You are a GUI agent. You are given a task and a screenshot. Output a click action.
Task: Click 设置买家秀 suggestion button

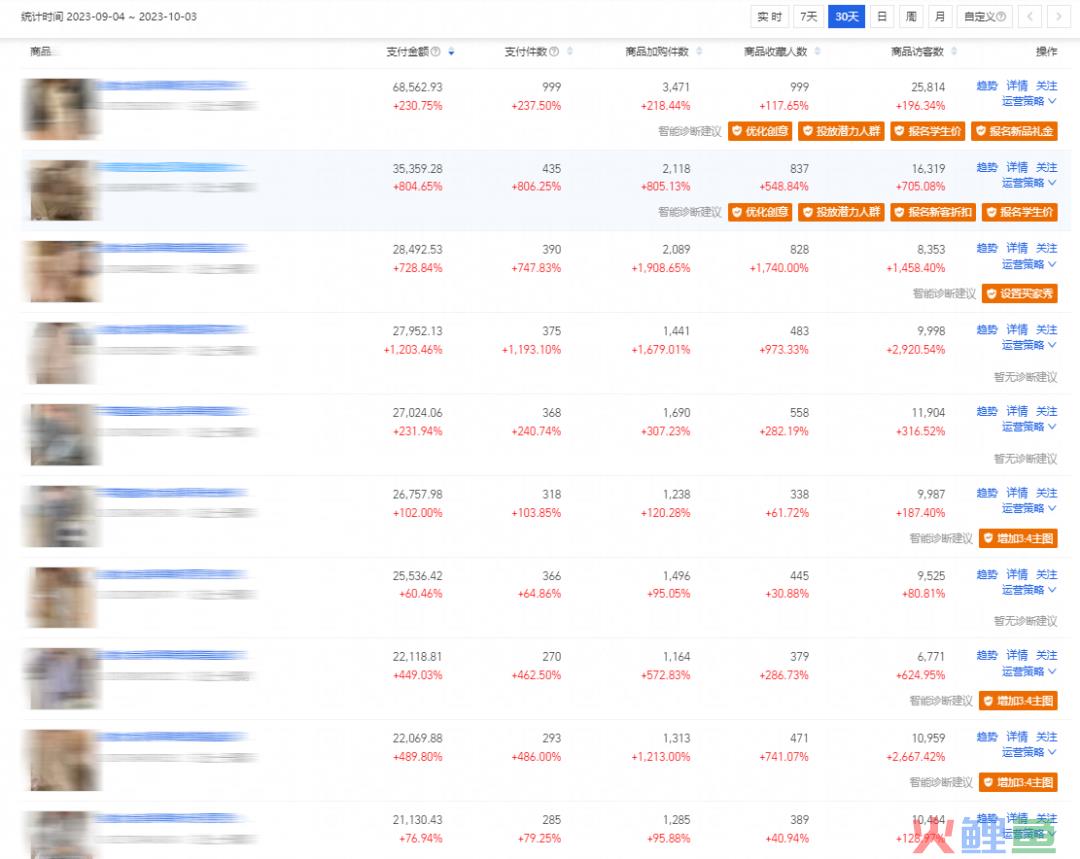coord(1019,293)
